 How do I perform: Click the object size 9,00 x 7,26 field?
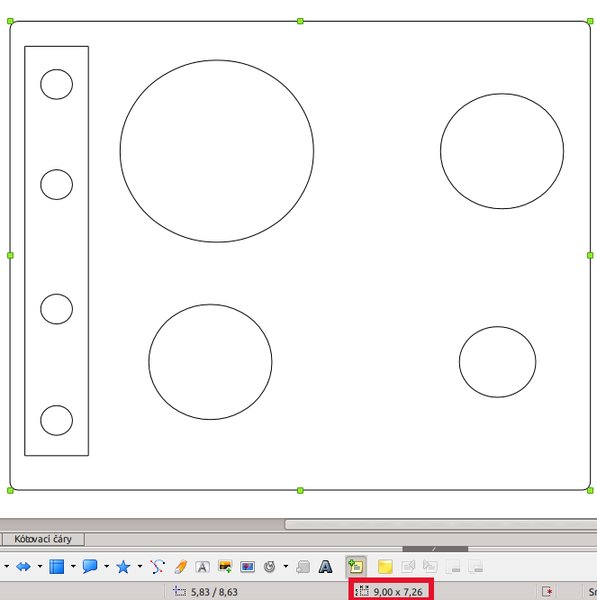pos(391,592)
